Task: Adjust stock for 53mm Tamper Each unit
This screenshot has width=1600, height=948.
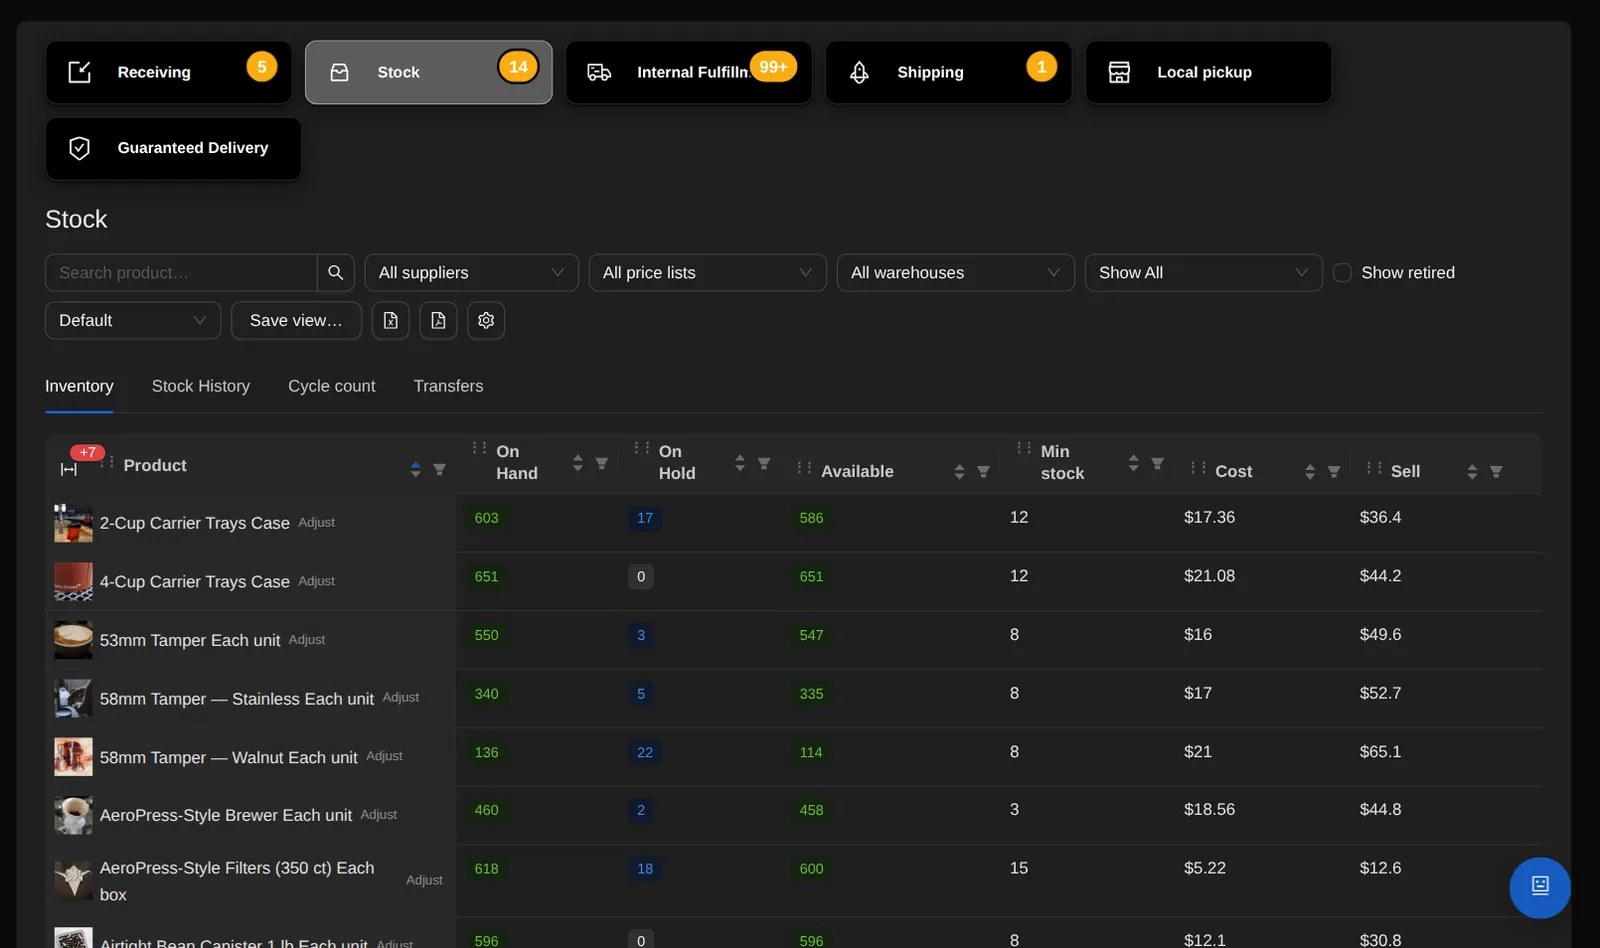Action: (x=307, y=640)
